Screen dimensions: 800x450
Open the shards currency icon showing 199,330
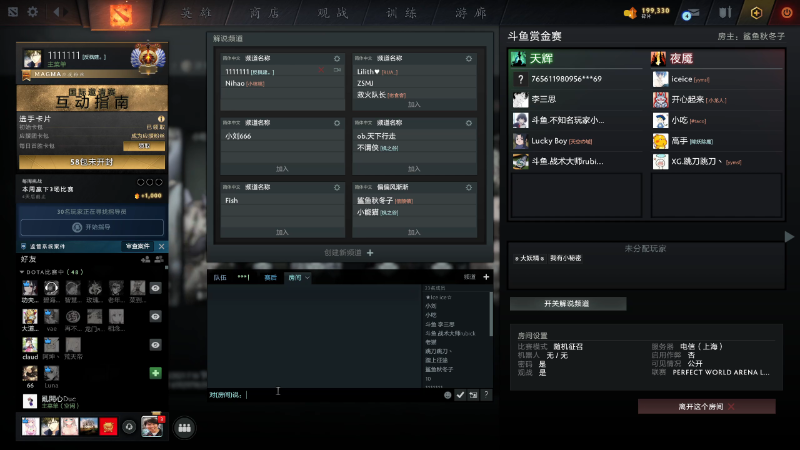(x=630, y=13)
